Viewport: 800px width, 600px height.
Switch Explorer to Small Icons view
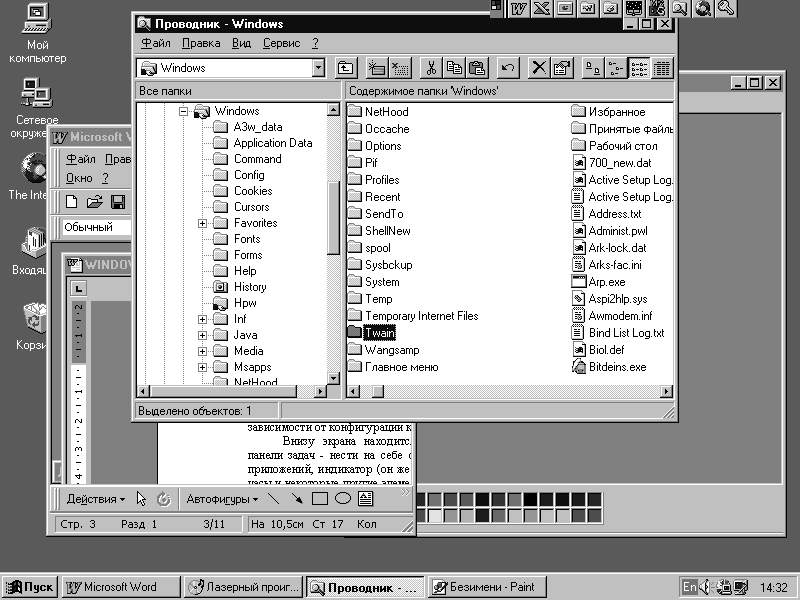coord(616,68)
